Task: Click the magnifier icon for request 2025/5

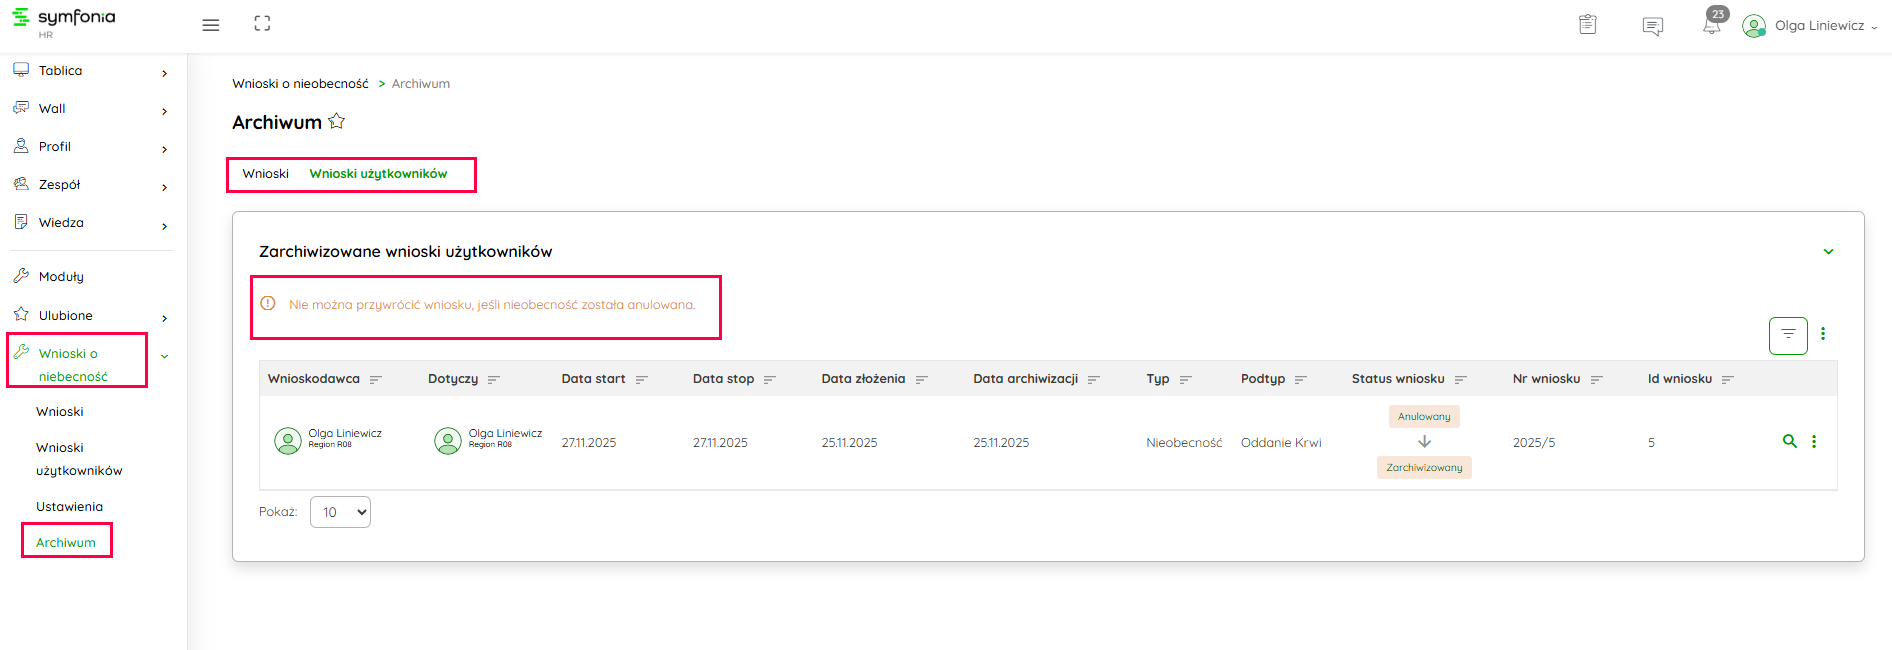Action: pos(1789,441)
